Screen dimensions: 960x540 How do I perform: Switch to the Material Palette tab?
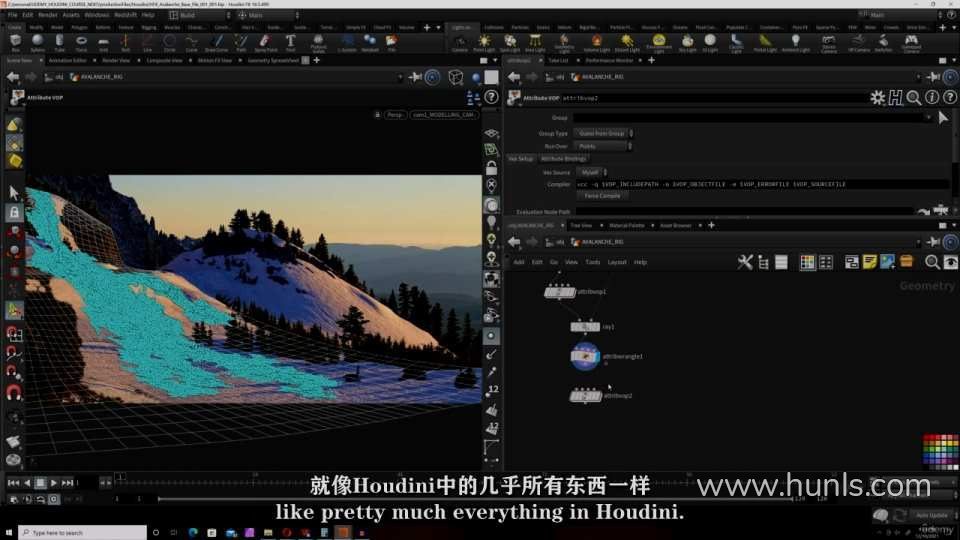tap(627, 226)
